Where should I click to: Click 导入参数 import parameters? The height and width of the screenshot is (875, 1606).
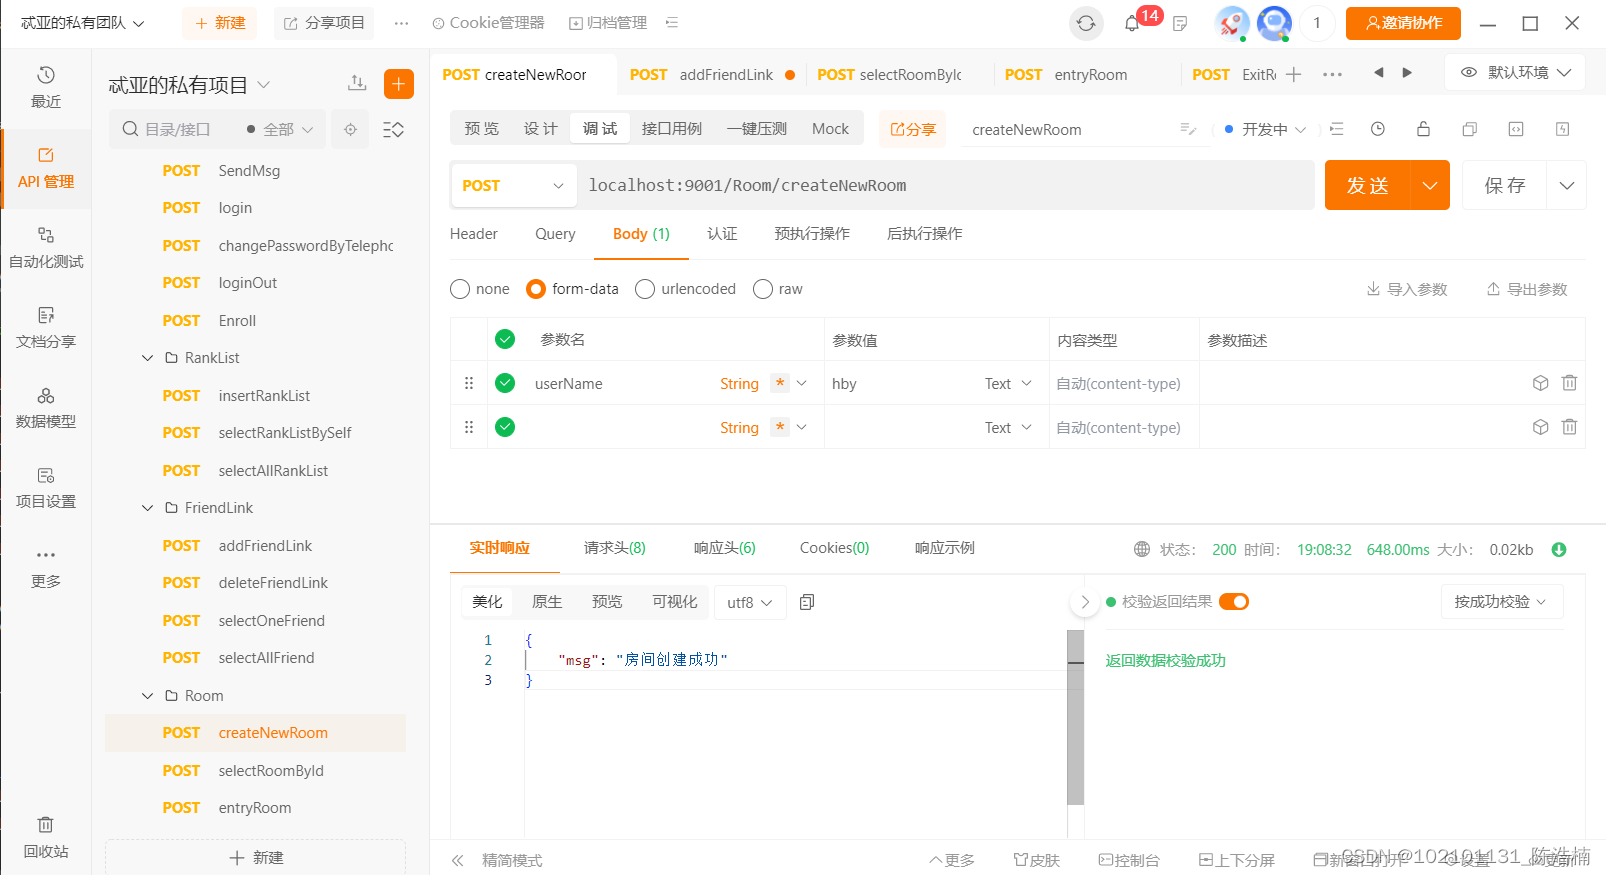[1407, 289]
